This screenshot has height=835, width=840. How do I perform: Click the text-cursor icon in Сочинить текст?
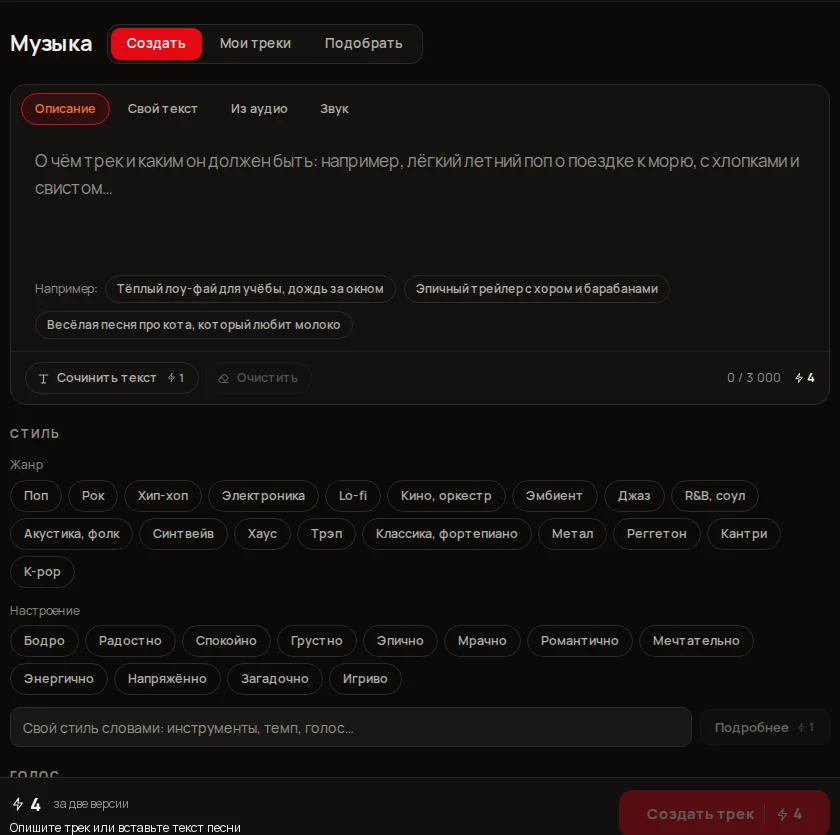click(43, 379)
